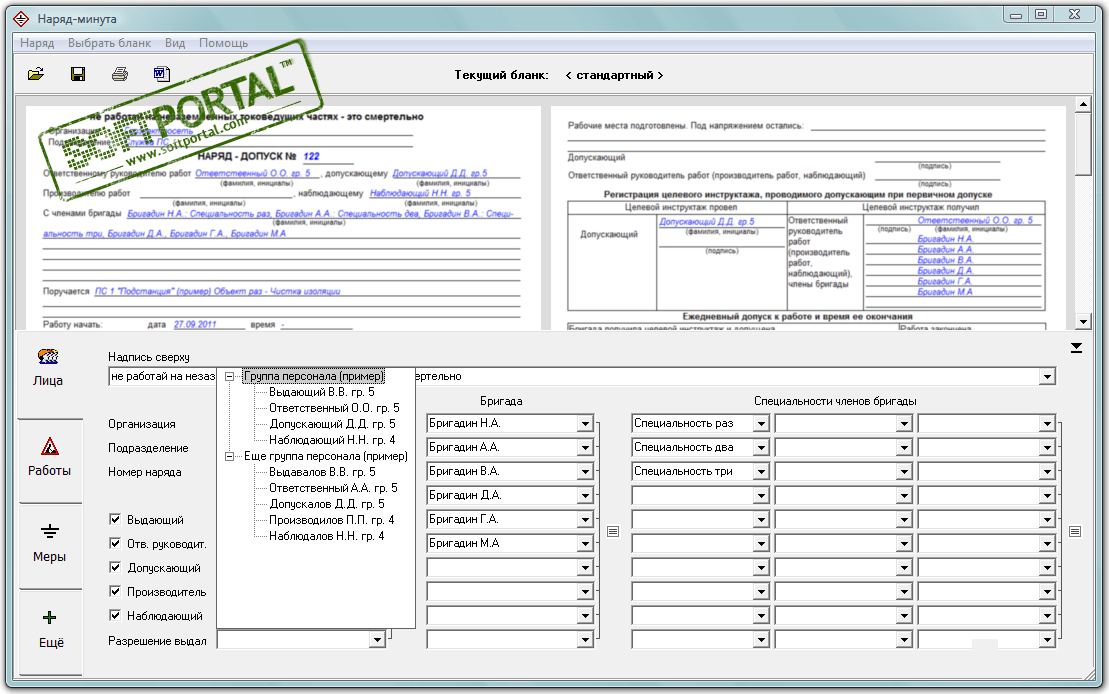Print using the printer toolbar icon
Screen dimensions: 1109x694
pos(120,74)
